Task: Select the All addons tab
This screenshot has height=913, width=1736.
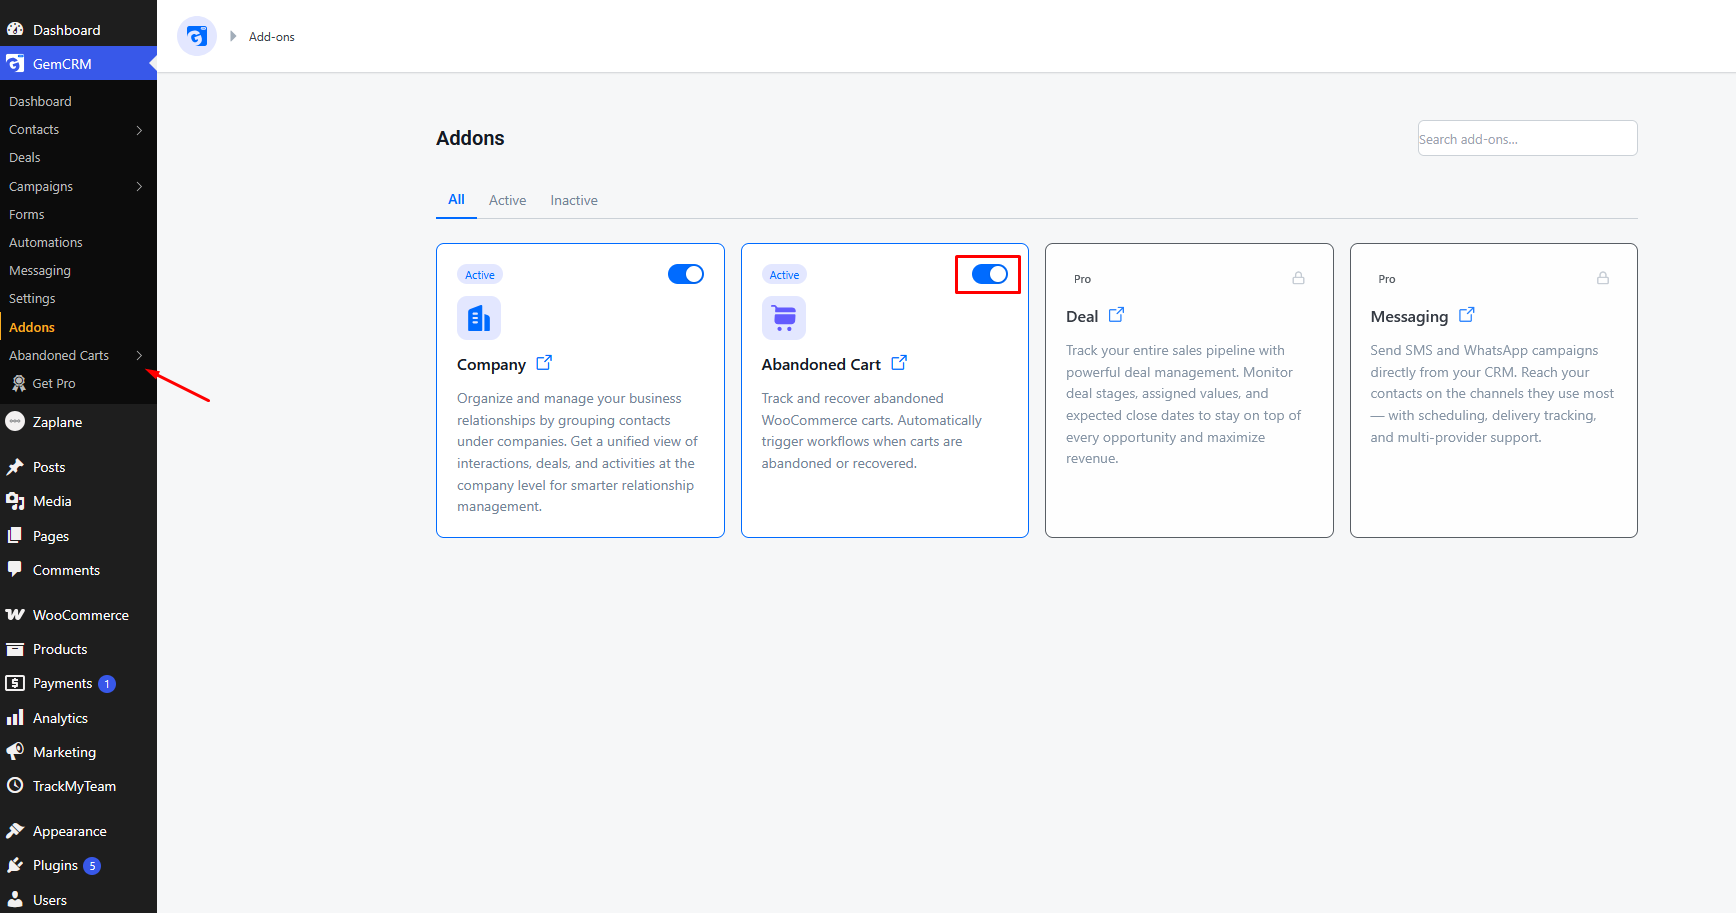Action: 456,200
